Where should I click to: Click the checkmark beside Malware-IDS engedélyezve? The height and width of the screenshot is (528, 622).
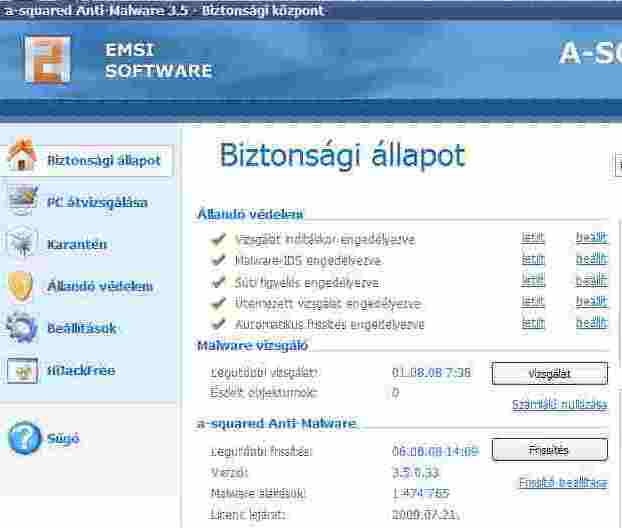click(x=218, y=261)
